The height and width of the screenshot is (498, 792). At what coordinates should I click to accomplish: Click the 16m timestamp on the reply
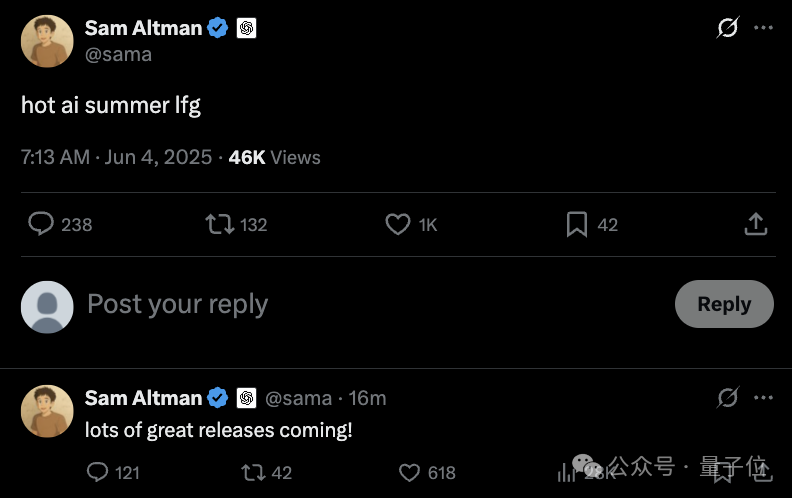(367, 398)
